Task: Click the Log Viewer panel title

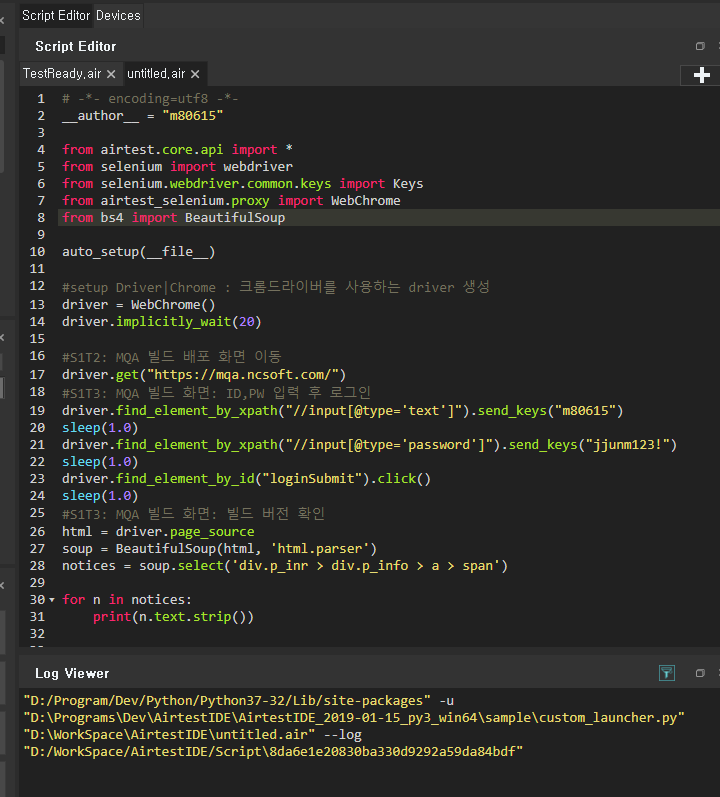Action: (x=72, y=673)
